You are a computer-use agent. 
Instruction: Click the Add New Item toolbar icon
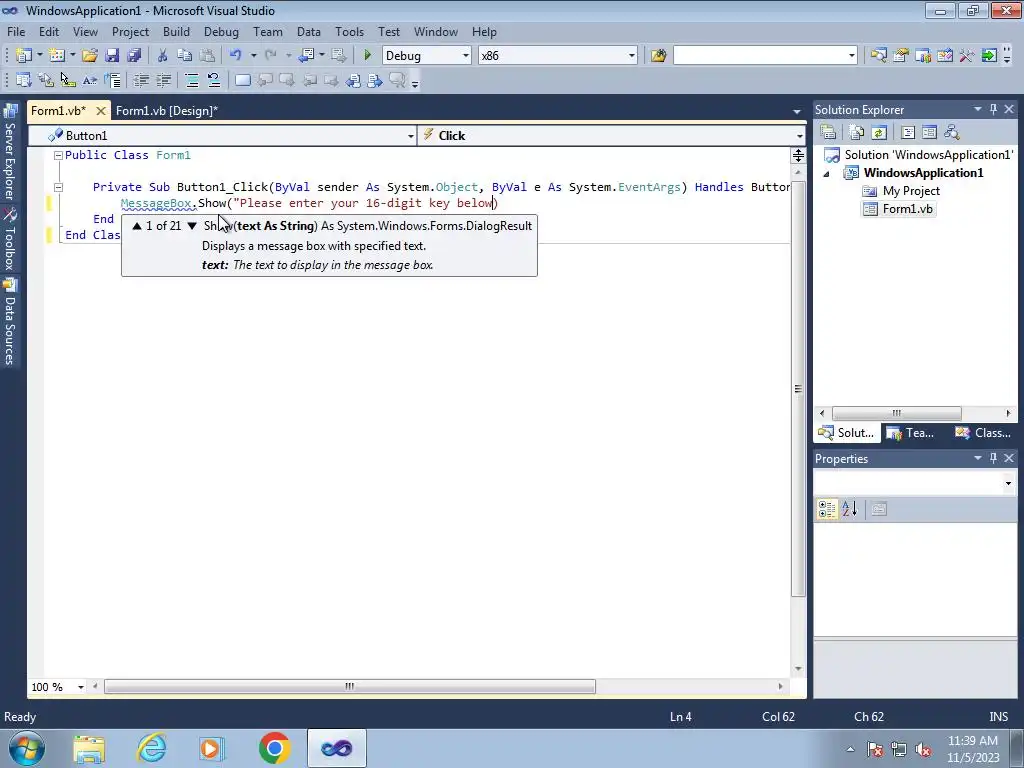pos(57,56)
